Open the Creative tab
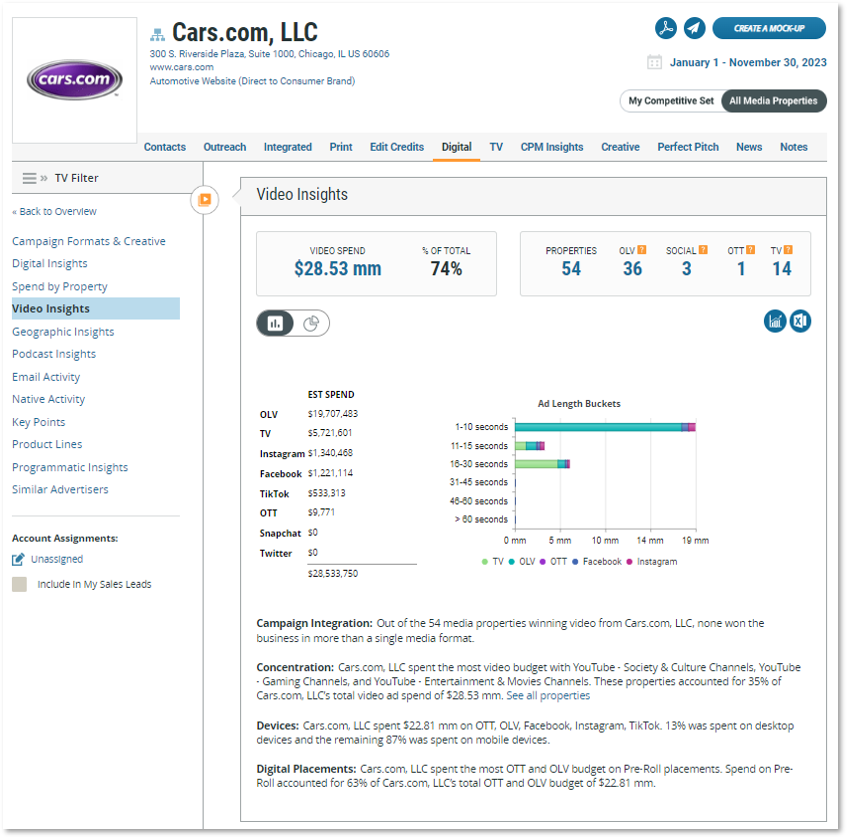Screen dimensions: 847x838 pyautogui.click(x=620, y=147)
